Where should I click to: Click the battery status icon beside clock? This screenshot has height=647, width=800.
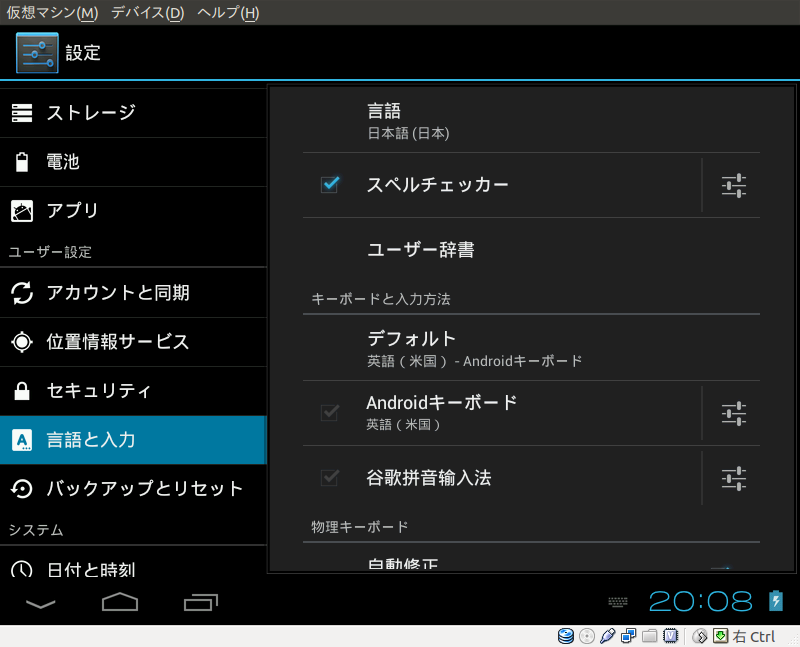click(775, 601)
